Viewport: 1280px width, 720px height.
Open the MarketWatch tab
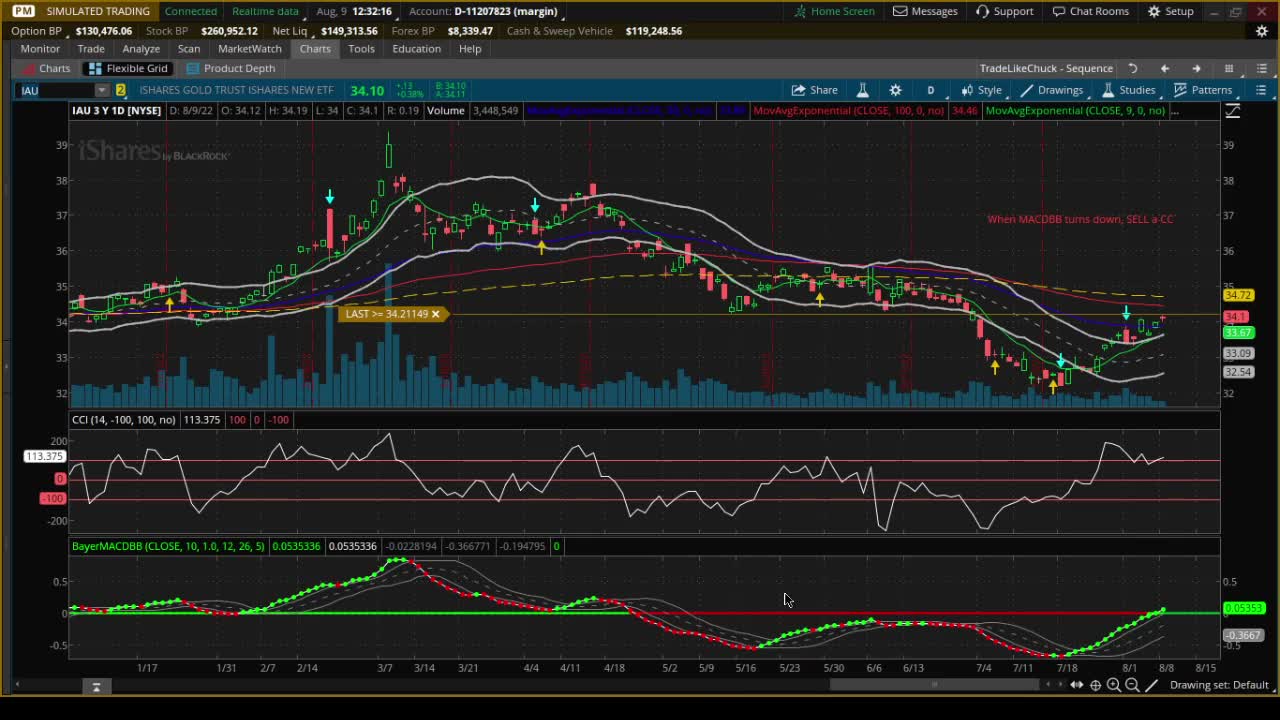click(x=250, y=48)
